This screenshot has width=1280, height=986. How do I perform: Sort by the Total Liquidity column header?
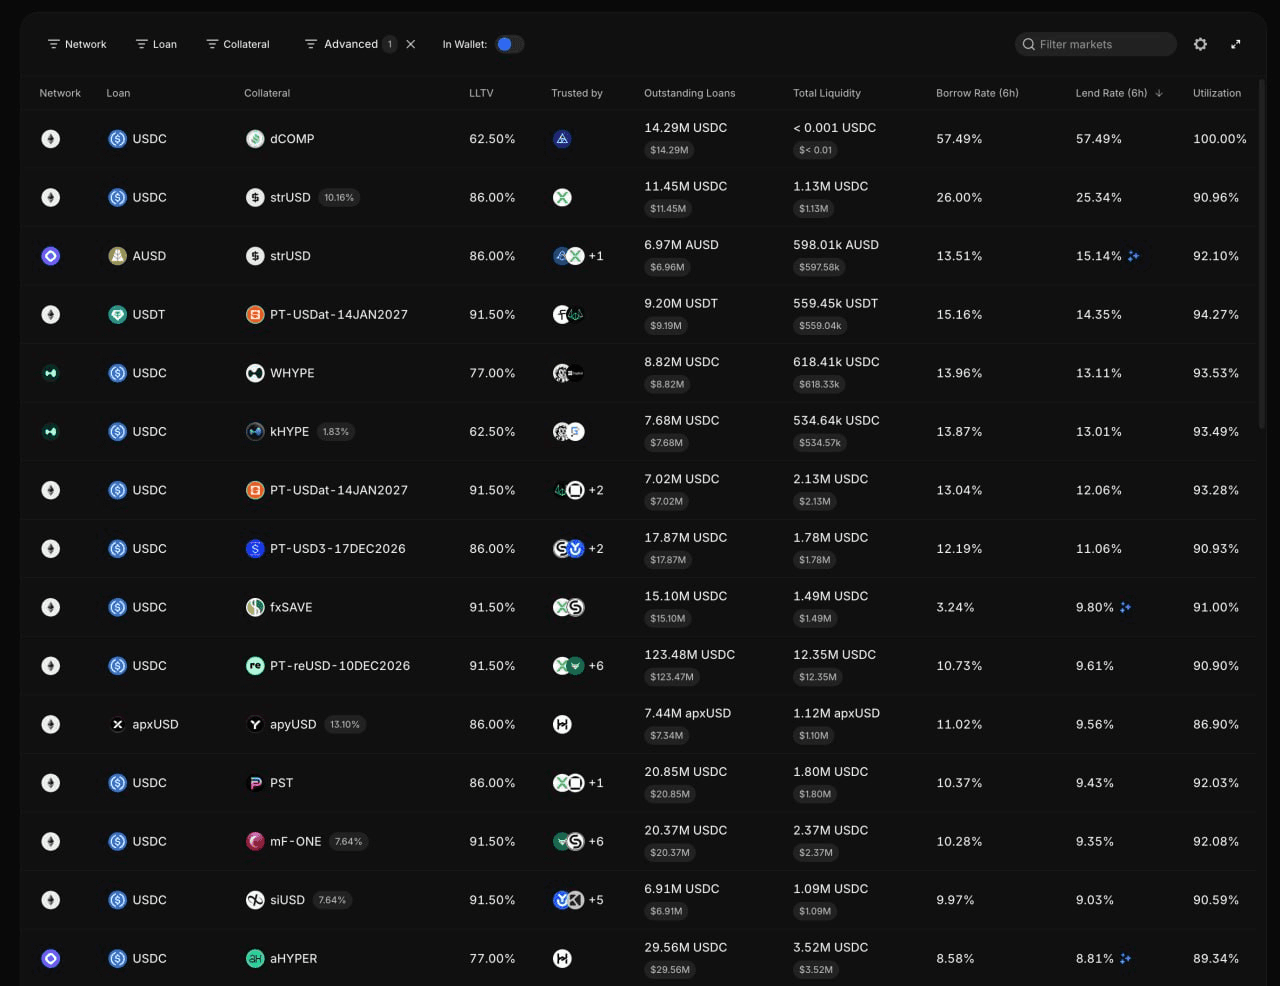point(827,93)
